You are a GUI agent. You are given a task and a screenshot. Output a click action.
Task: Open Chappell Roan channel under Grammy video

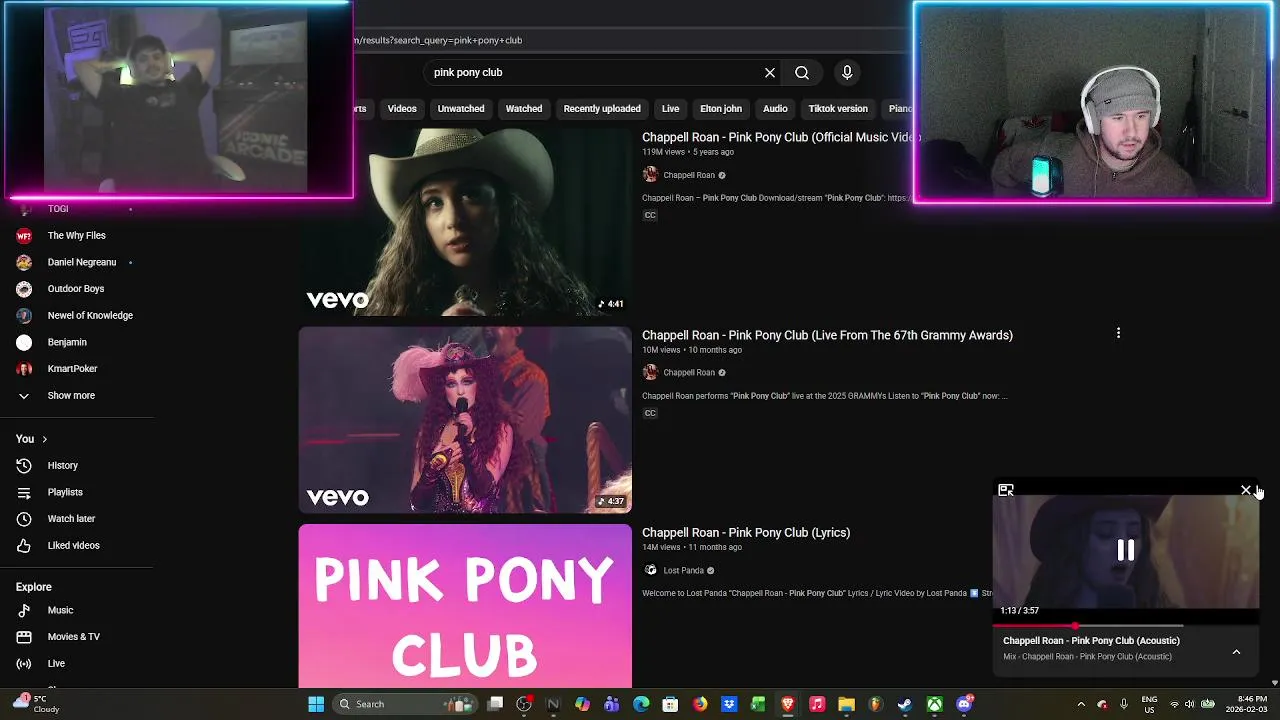[689, 372]
